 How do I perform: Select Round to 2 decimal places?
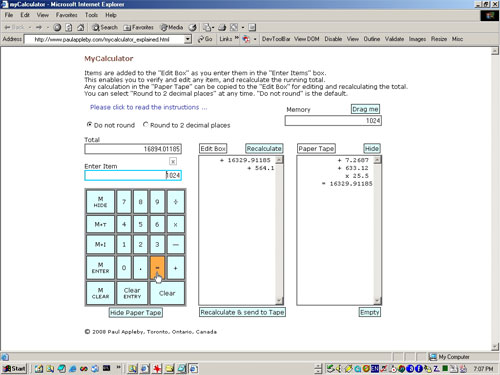click(x=145, y=125)
